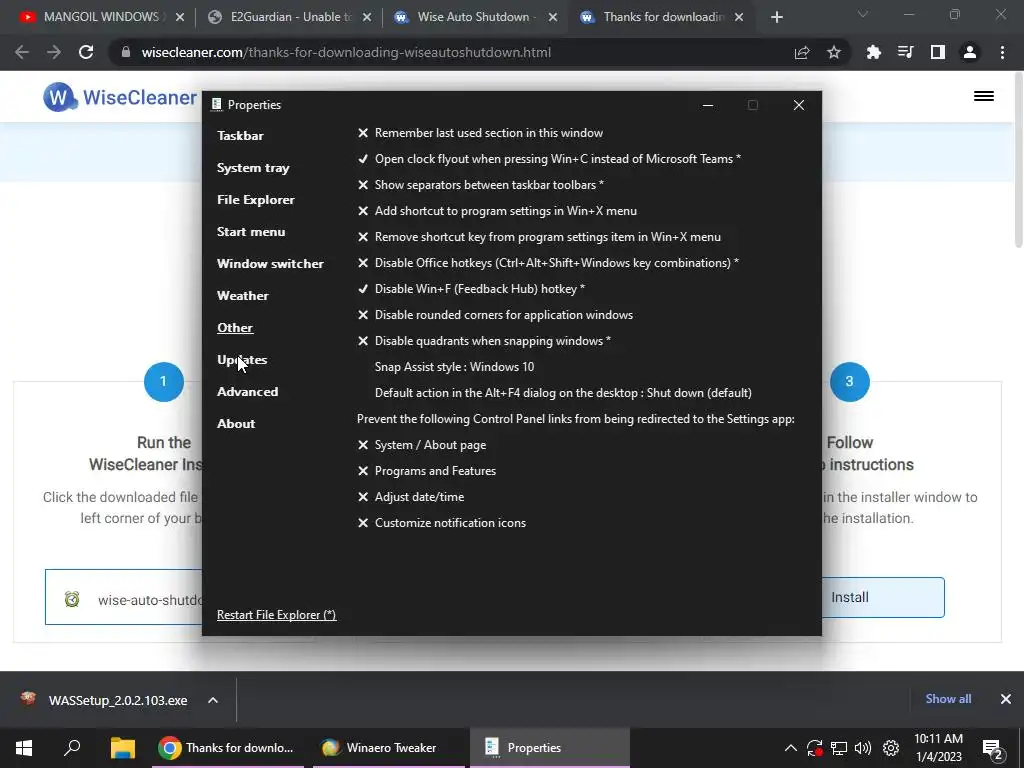
Task: Go back with the browser back arrow
Action: [22, 52]
